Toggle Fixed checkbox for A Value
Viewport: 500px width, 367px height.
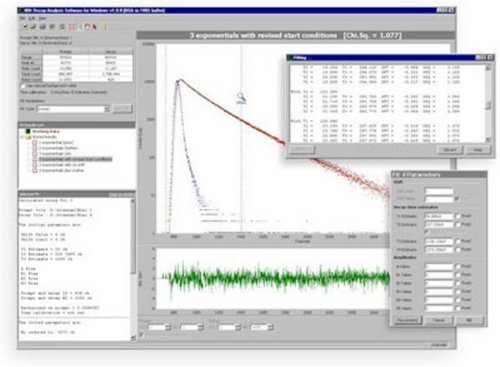[x=458, y=266]
